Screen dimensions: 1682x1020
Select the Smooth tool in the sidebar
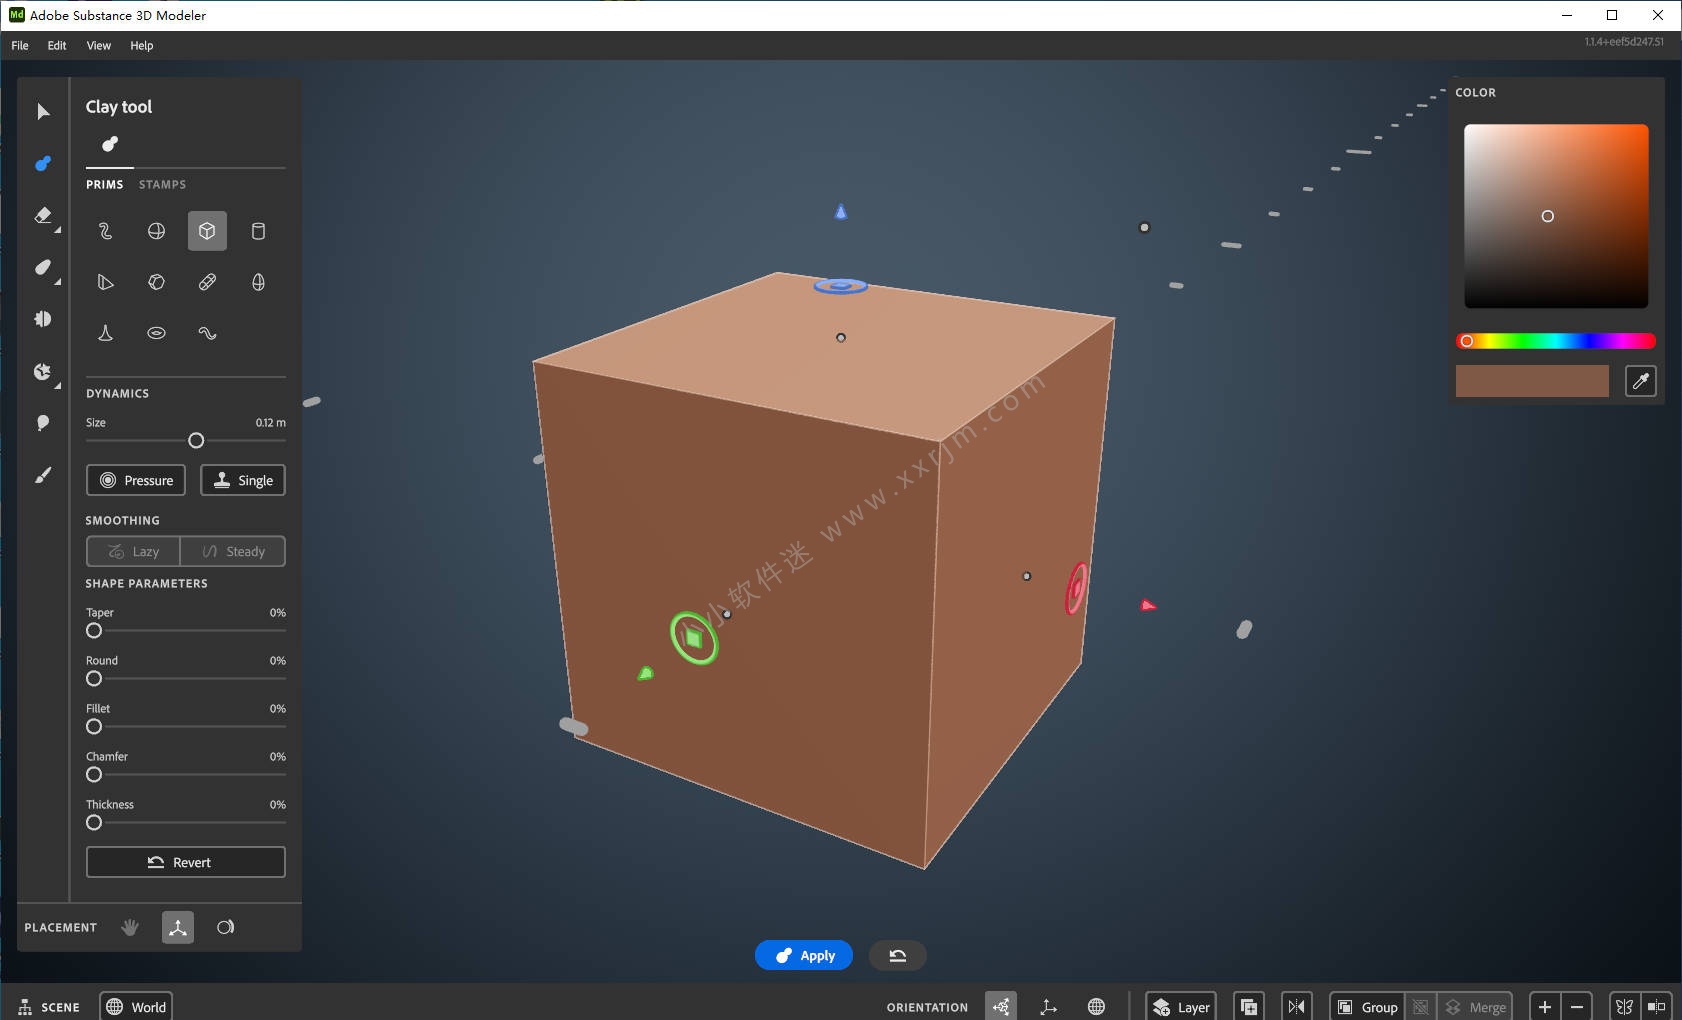coord(43,268)
